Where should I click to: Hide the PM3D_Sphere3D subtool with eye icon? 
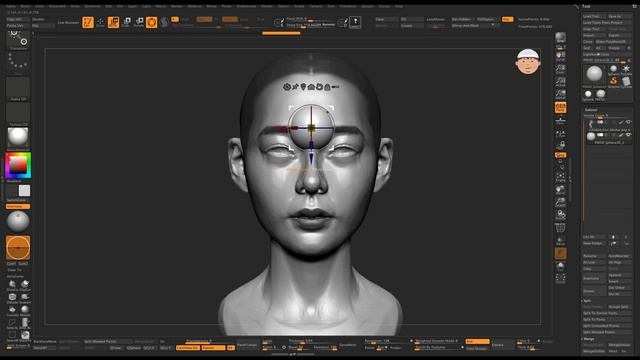[628, 135]
